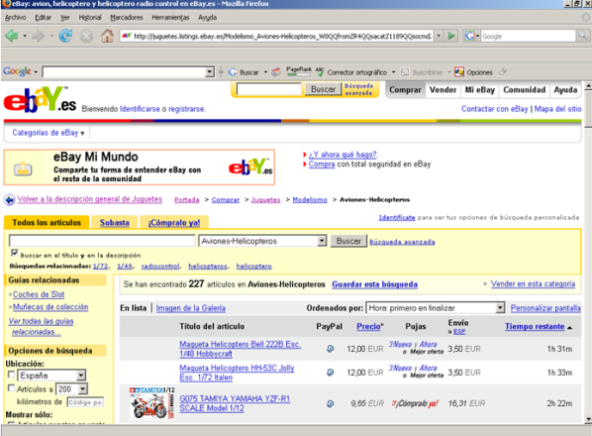Click the PayPal icon for Bell 222B item

pyautogui.click(x=330, y=349)
